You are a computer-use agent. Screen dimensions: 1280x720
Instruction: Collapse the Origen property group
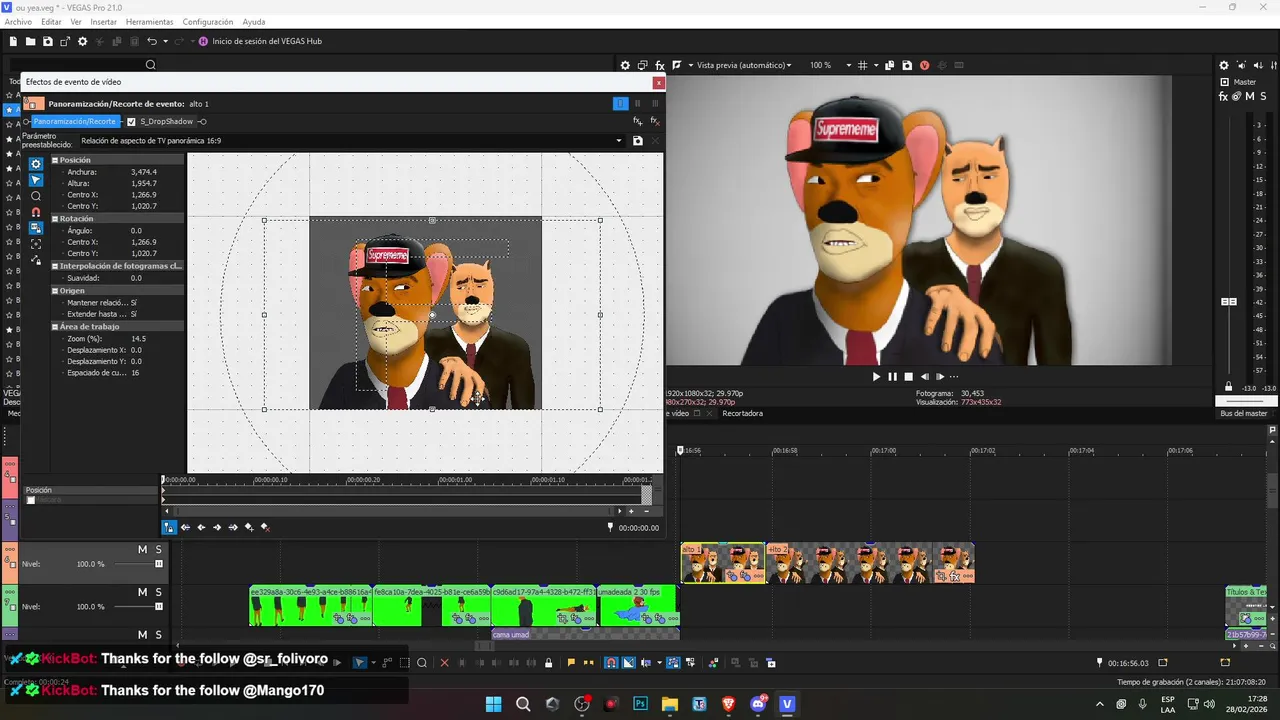pos(55,290)
